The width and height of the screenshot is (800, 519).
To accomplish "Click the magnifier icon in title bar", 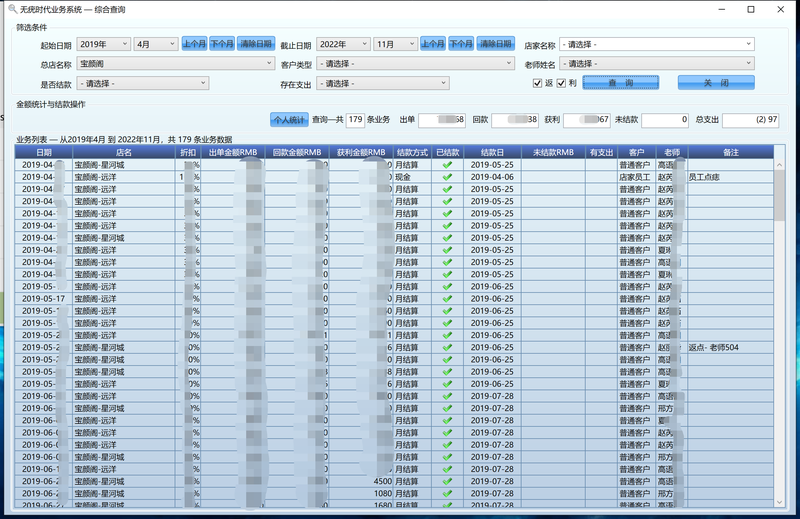I will [x=13, y=9].
